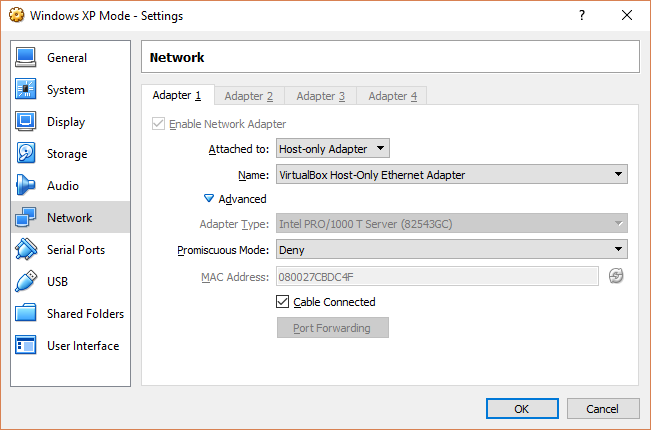Click the Cancel button

pyautogui.click(x=603, y=409)
